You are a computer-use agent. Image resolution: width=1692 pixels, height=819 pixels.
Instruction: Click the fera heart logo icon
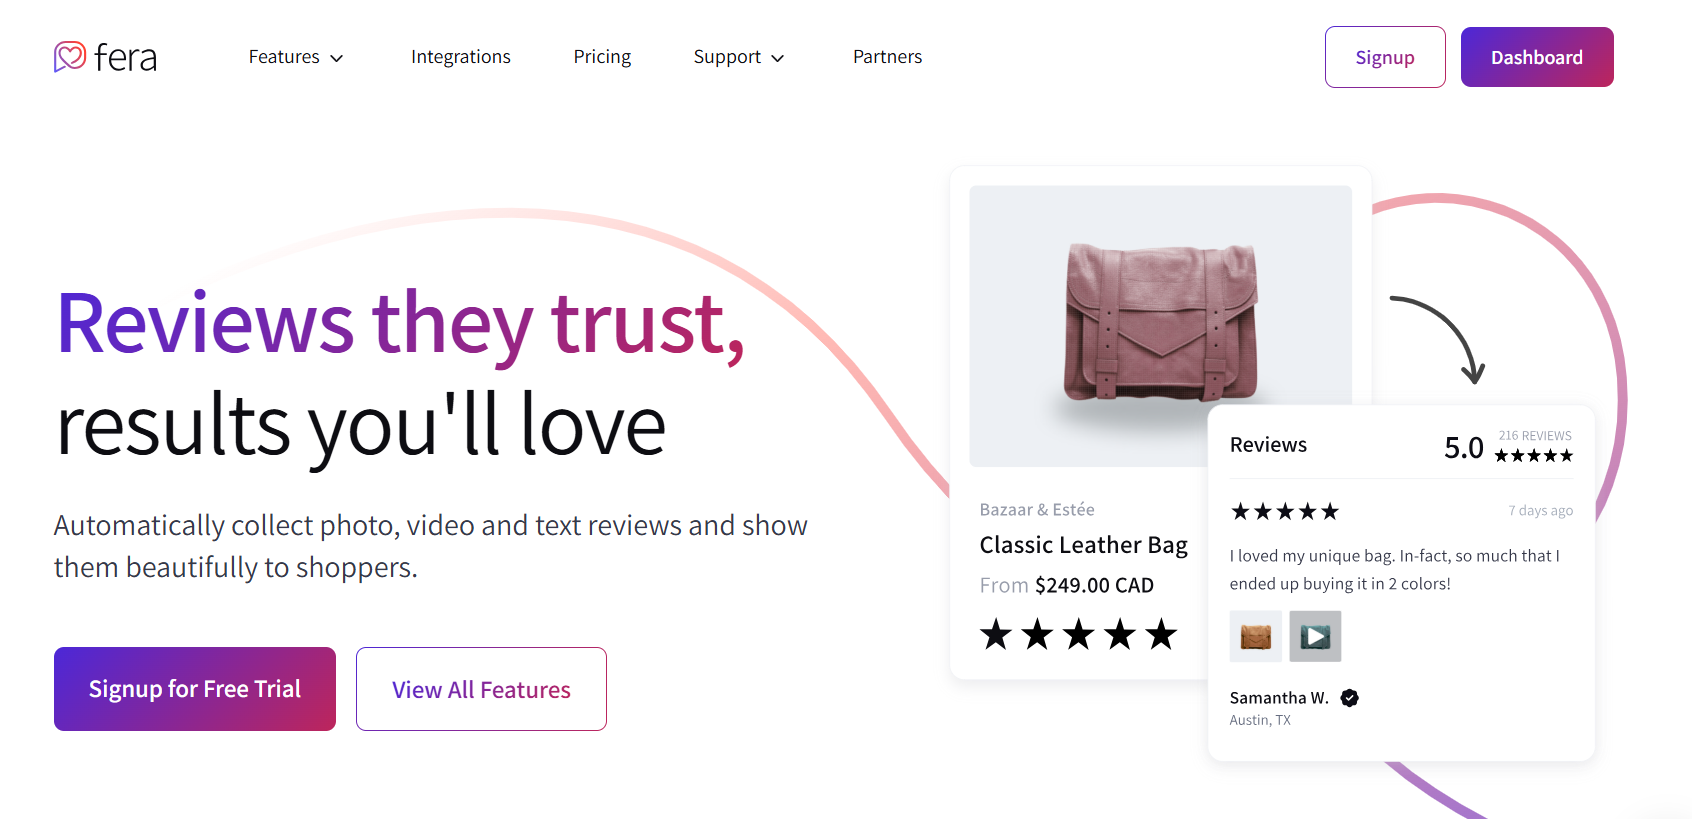click(69, 57)
